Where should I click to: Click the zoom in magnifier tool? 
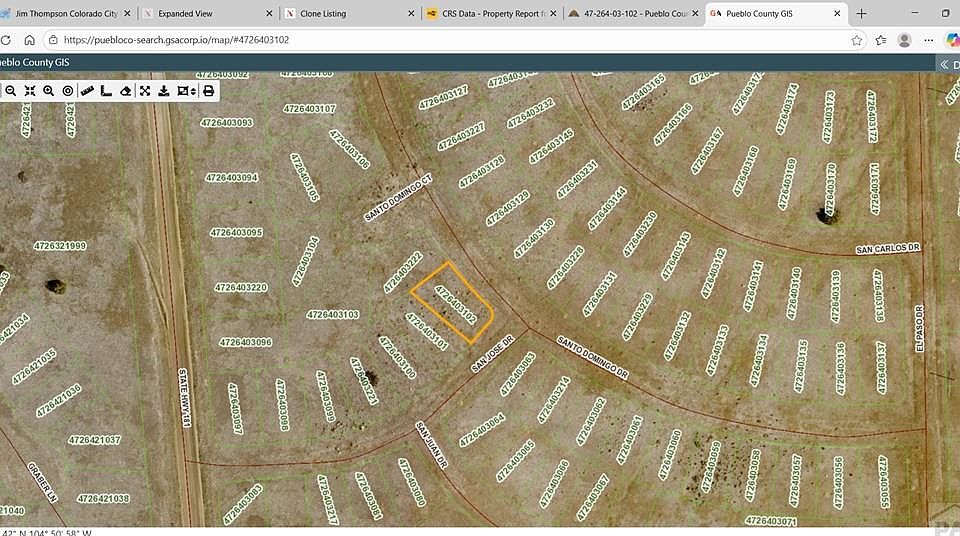click(48, 91)
